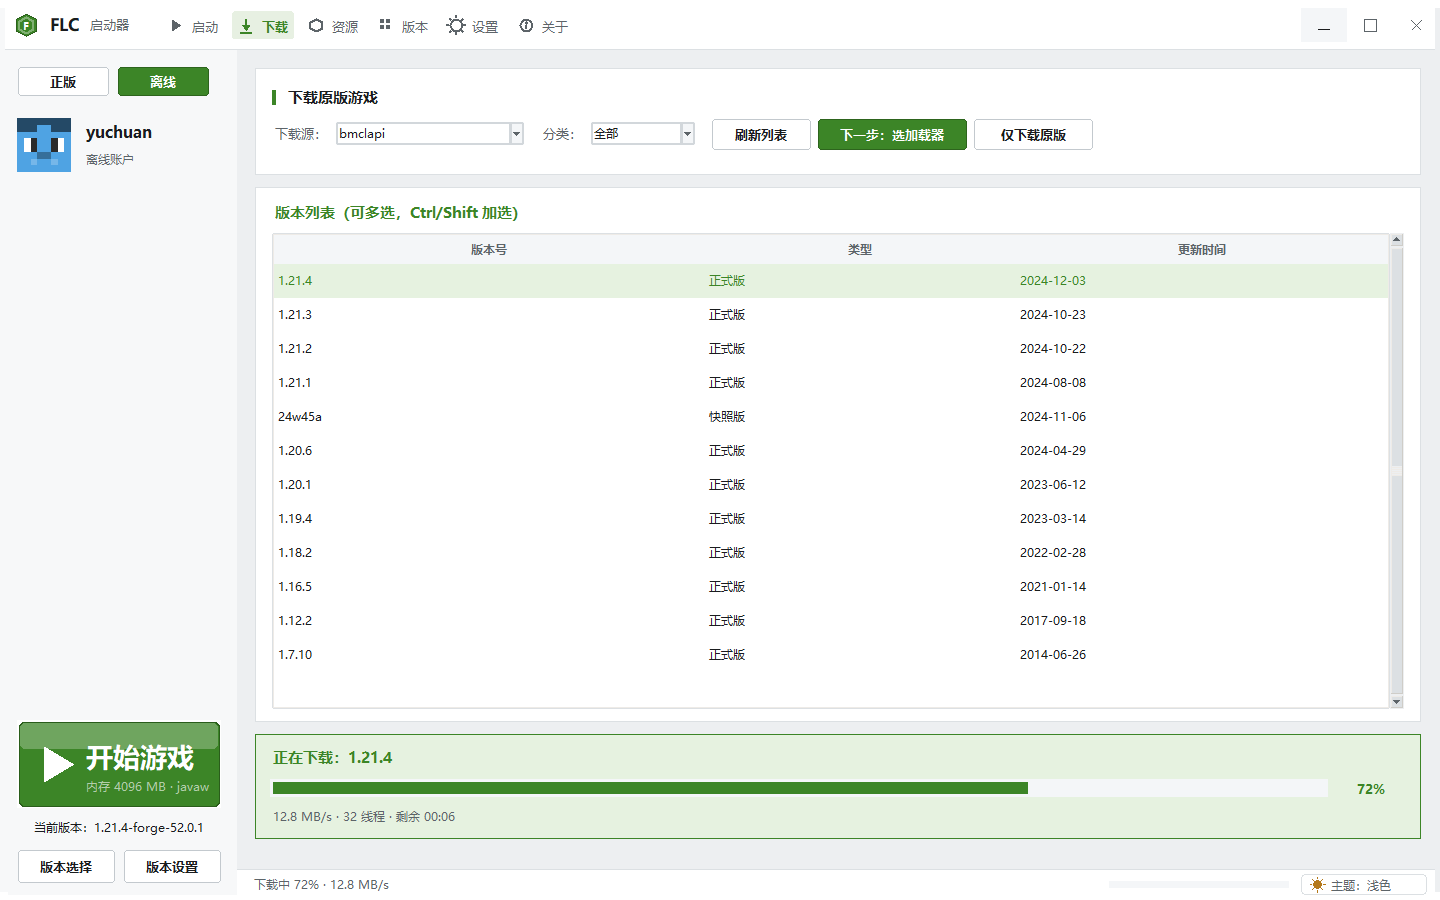Click the 1.21.4 download progress bar

(x=800, y=789)
